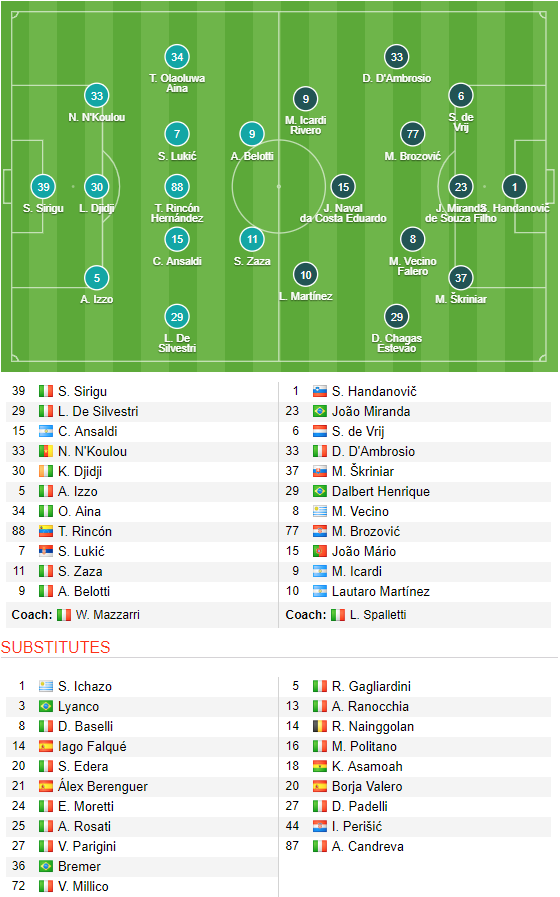Click the Slovenian flag beside S. Handanović
The image size is (560, 897).
point(320,392)
